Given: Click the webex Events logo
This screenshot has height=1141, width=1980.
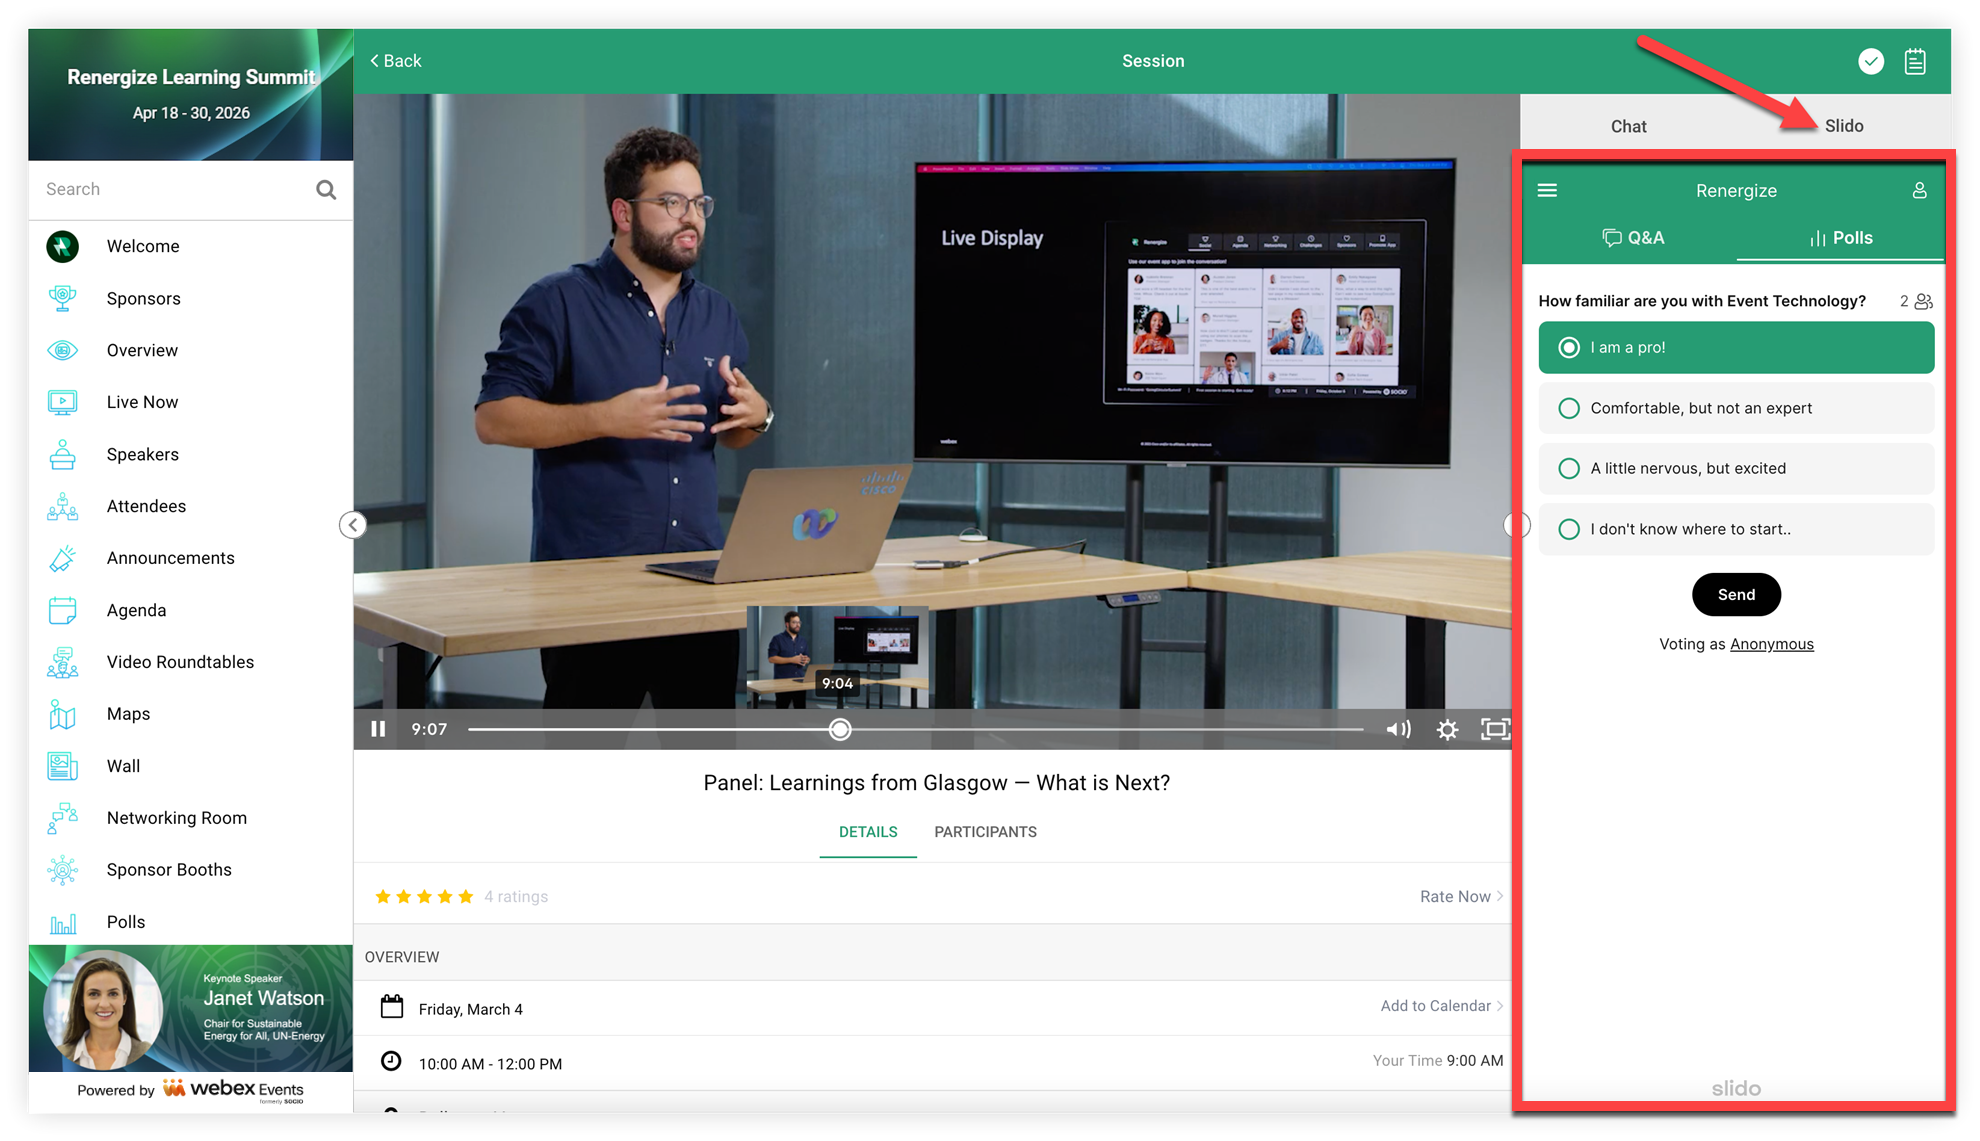Looking at the screenshot, I should coord(232,1089).
